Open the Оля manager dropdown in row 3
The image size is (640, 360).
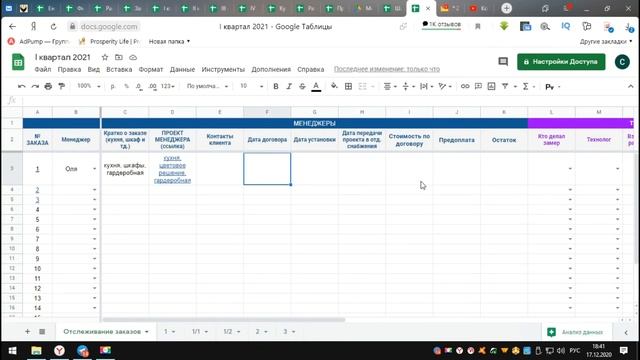(x=94, y=169)
